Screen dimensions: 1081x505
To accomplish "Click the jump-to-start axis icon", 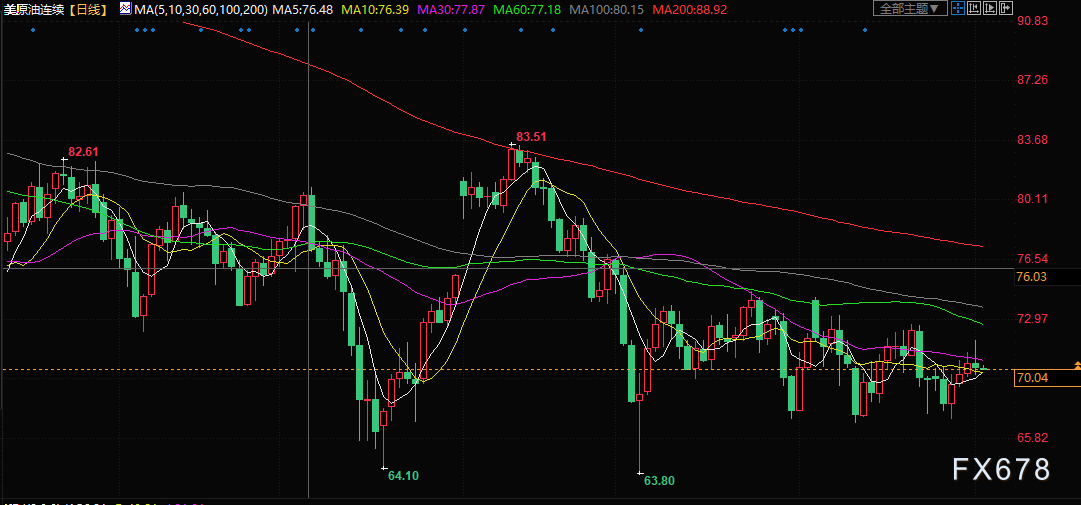I will pos(974,8).
